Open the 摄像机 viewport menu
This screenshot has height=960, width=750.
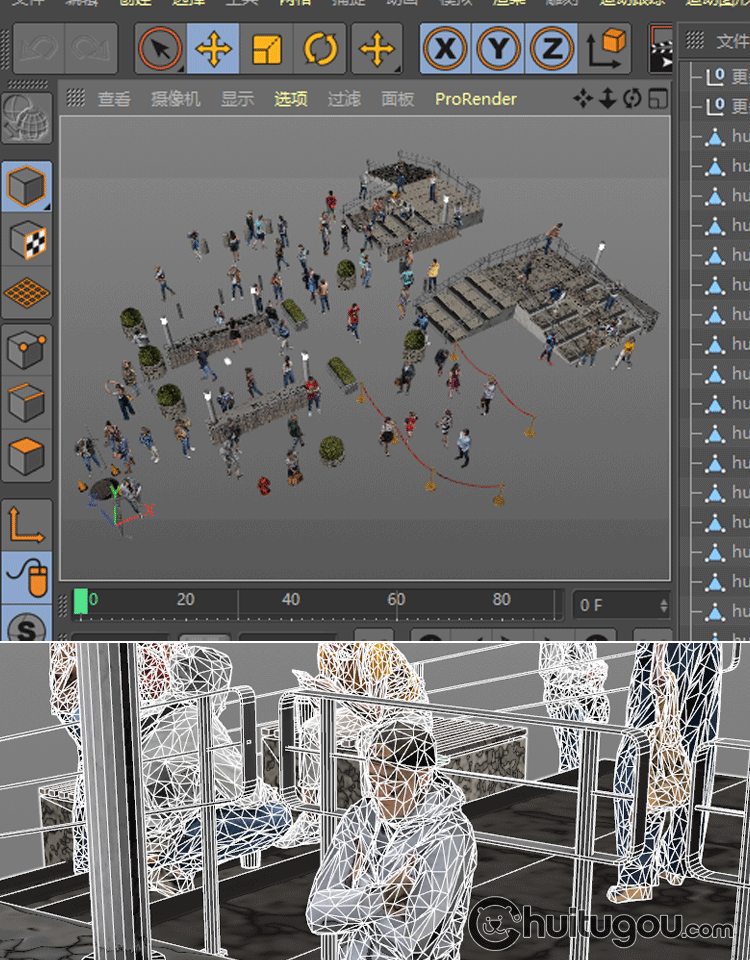pyautogui.click(x=175, y=99)
